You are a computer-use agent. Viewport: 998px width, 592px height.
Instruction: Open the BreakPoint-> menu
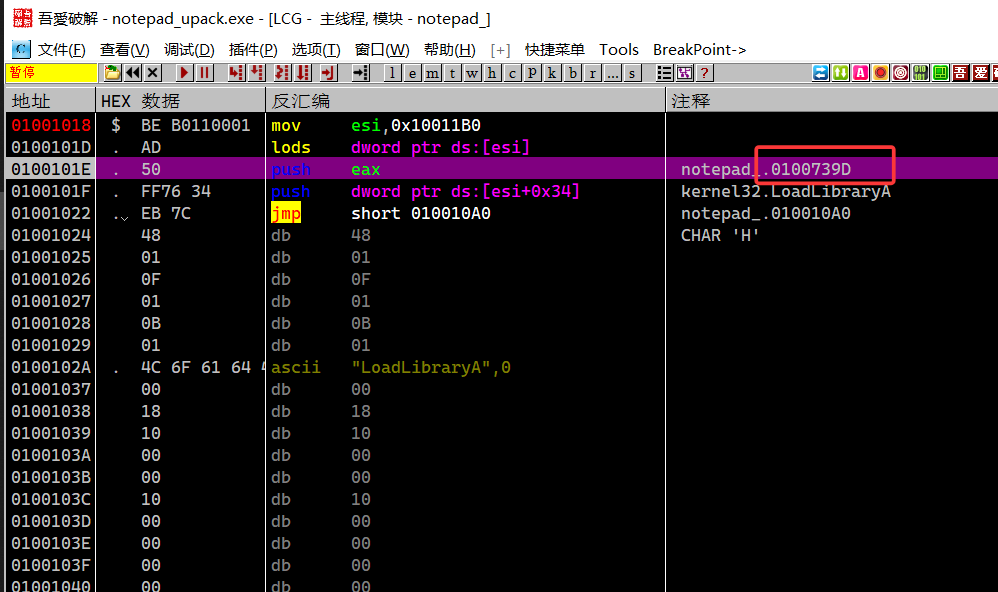[699, 49]
